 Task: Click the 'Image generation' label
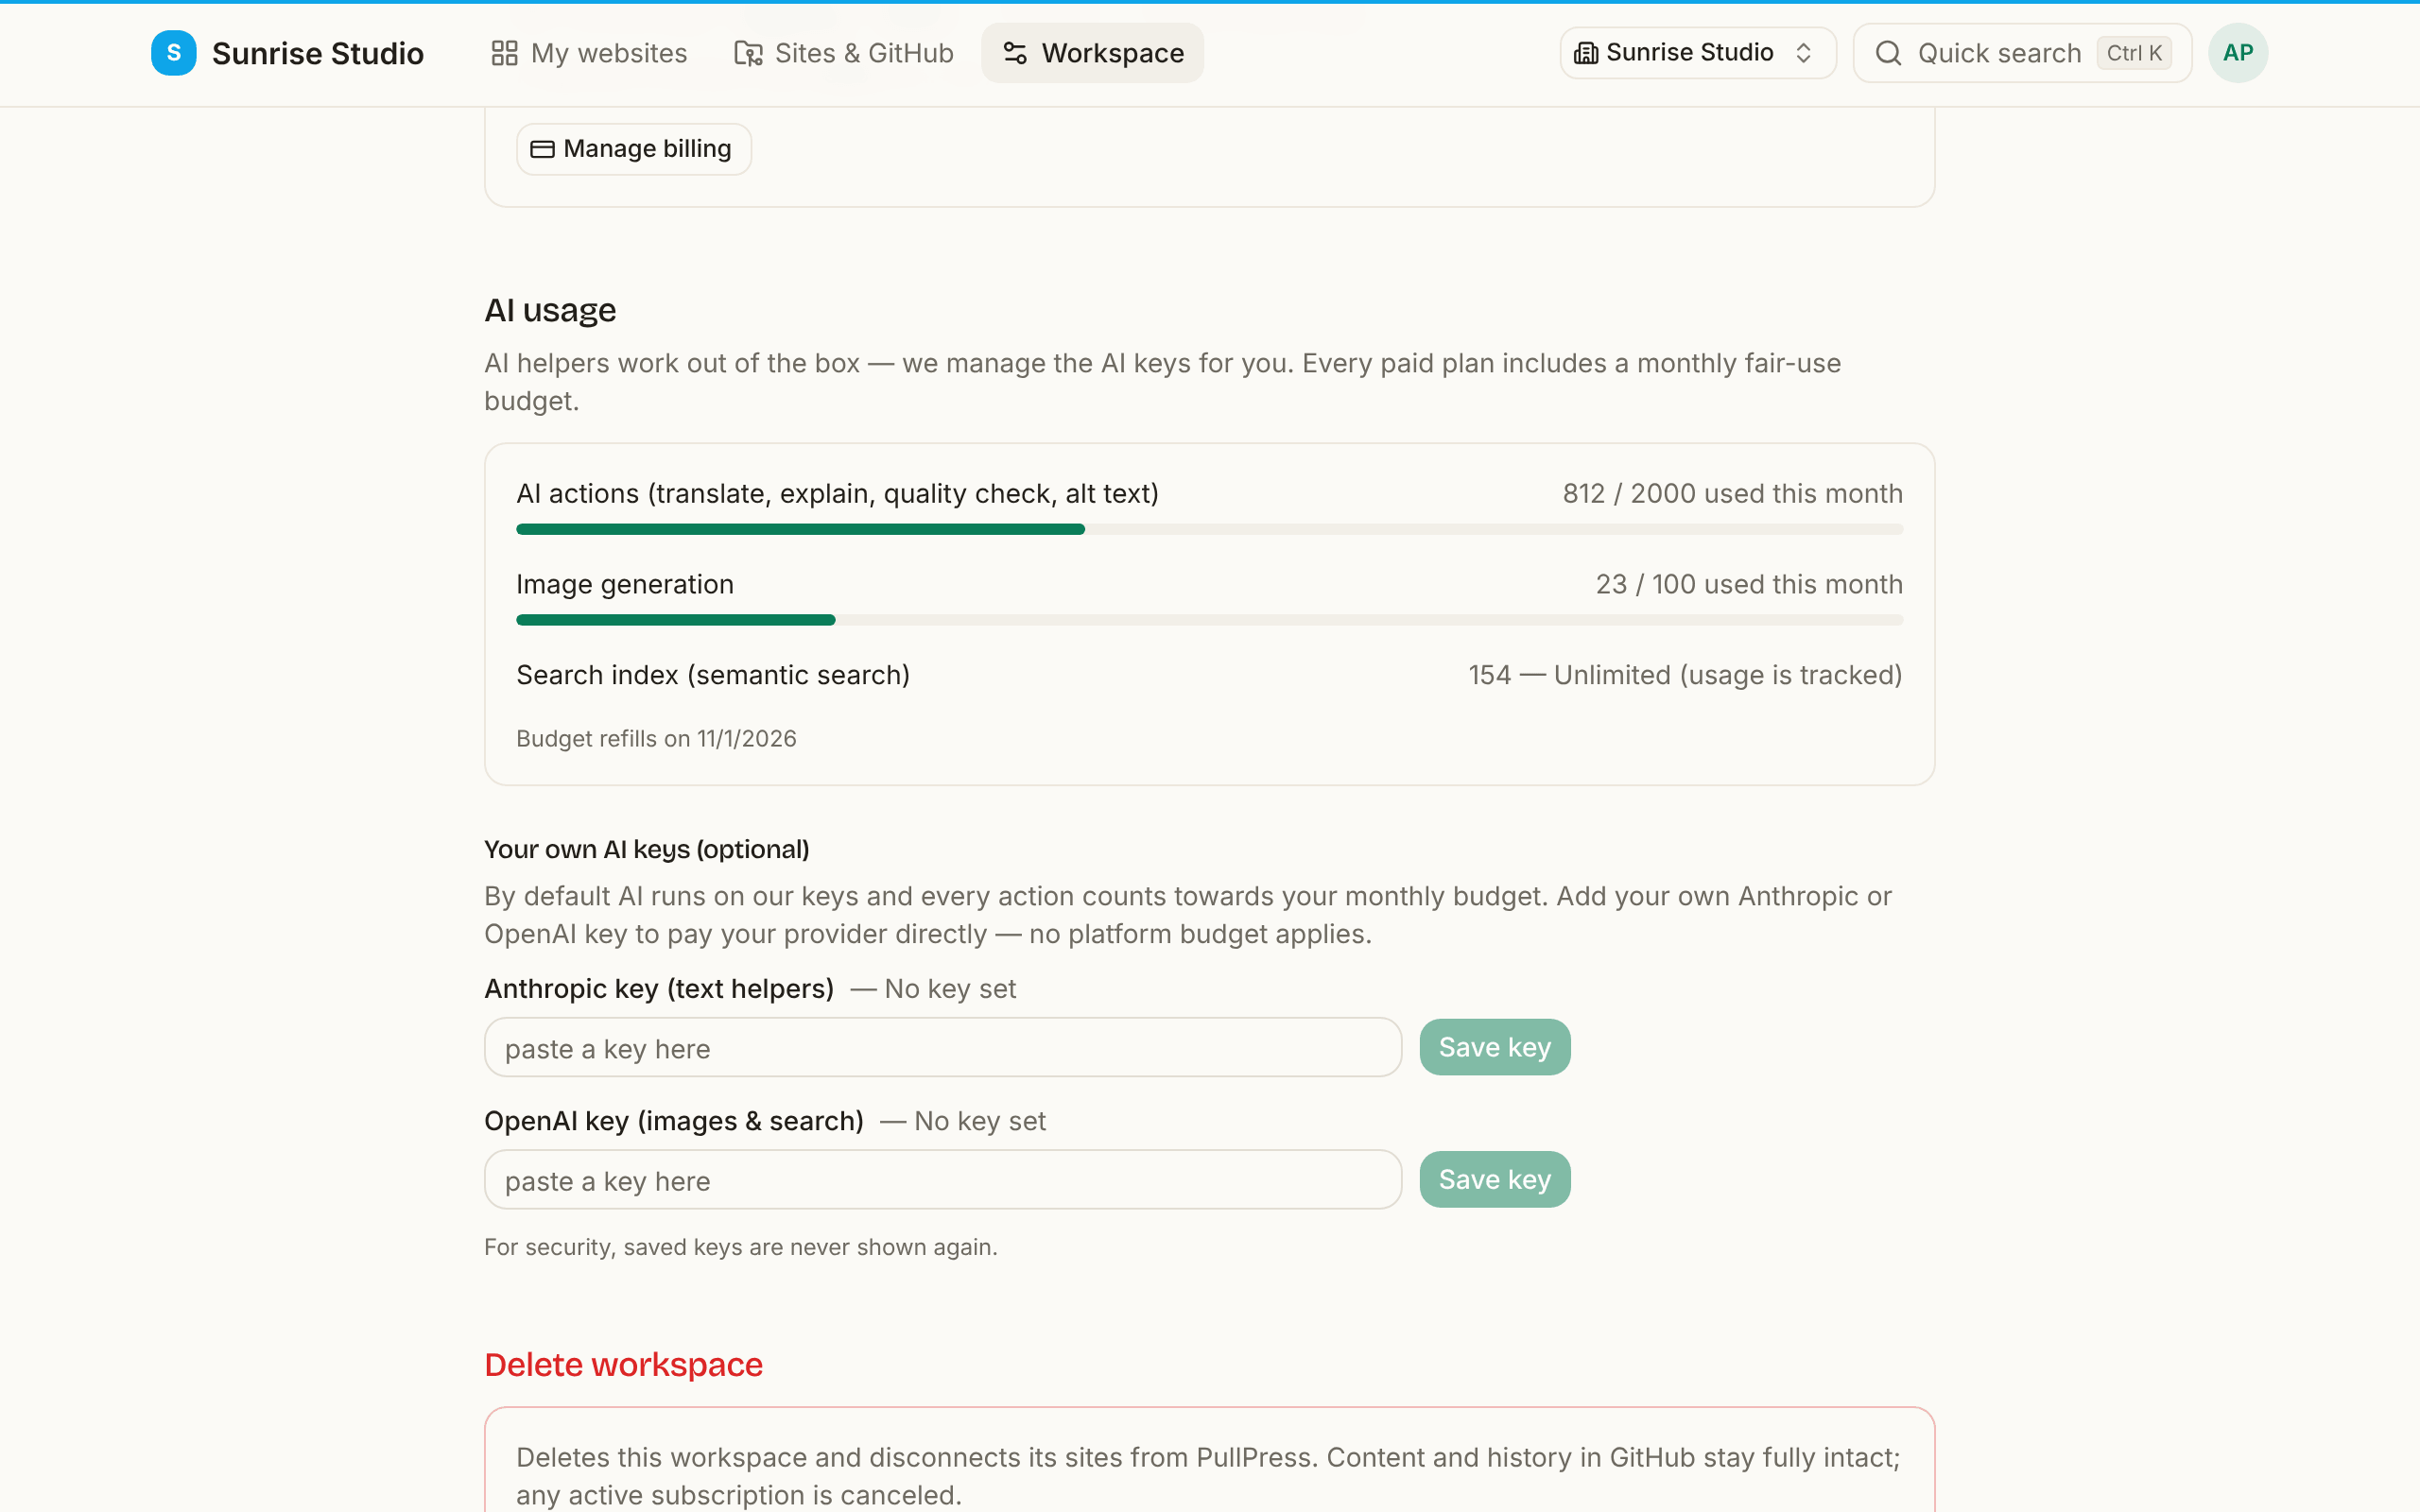pos(625,584)
